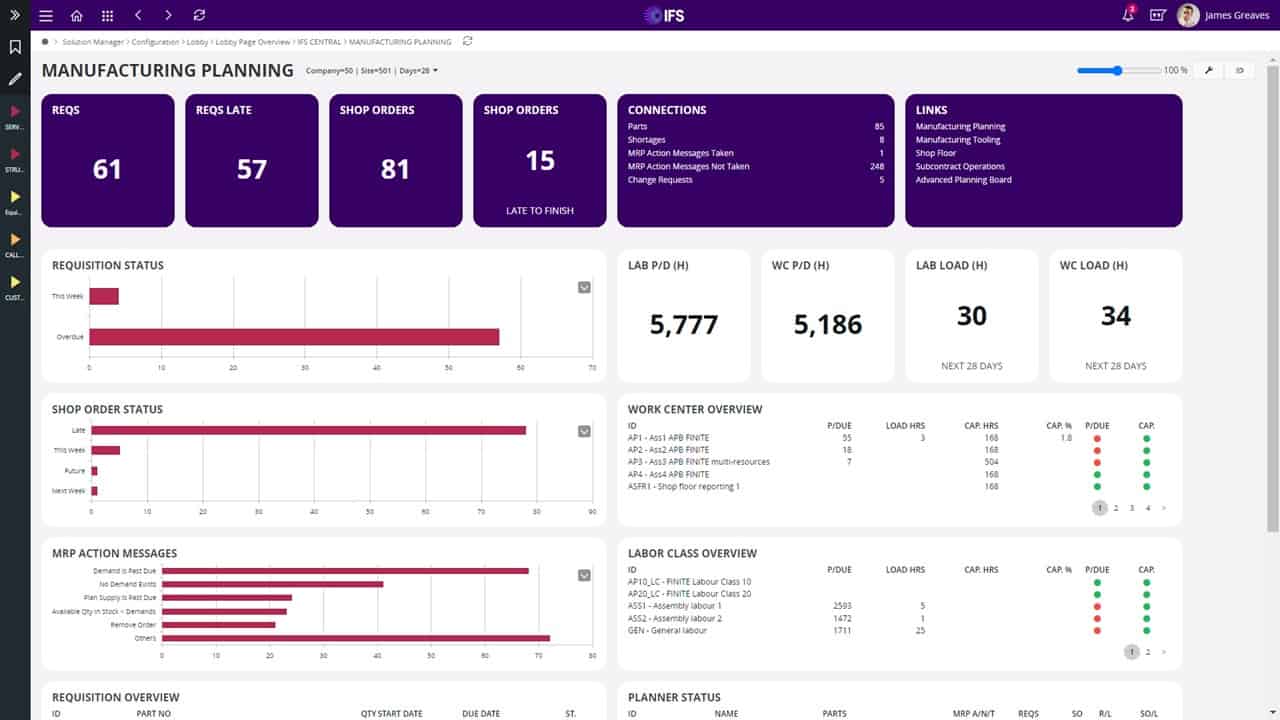Expand the Requisition Status chart dropdown
Screen dimensions: 1280x720
click(x=584, y=288)
